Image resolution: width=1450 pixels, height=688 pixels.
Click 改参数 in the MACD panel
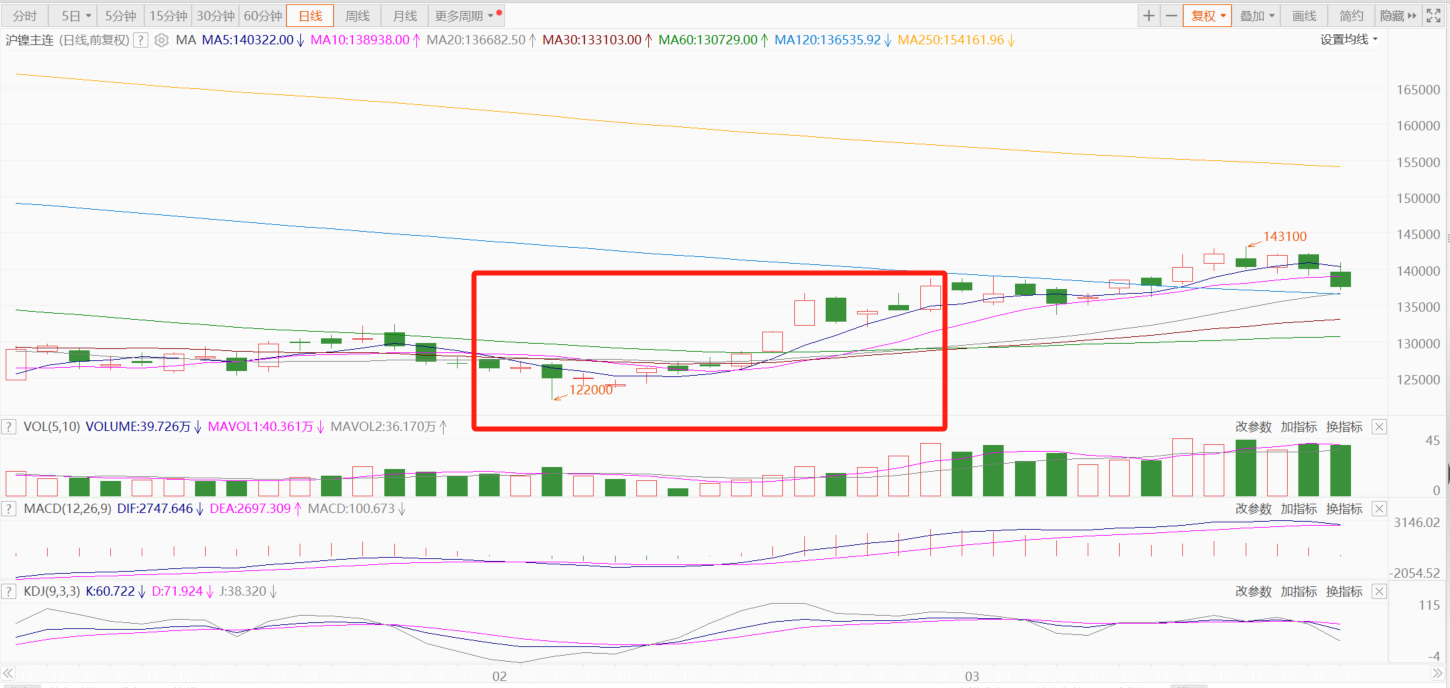tap(1253, 509)
